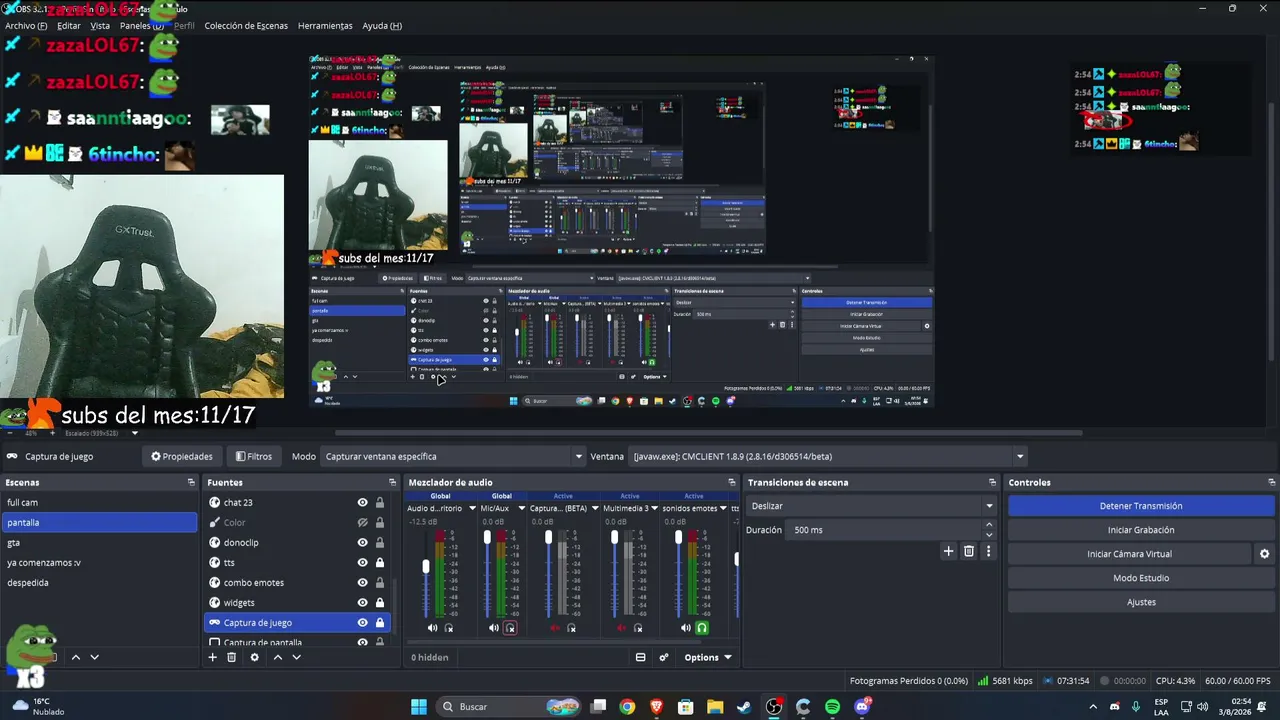Undock the Transiciones de escena panel
The height and width of the screenshot is (720, 1280).
[992, 482]
